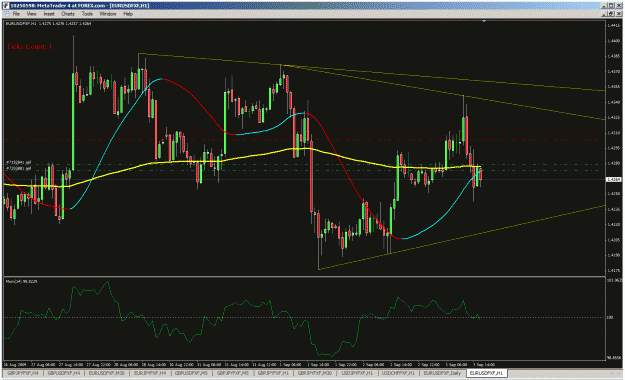Switch to the USDCHFFXF,H1 chart tab
Image resolution: width=625 pixels, height=380 pixels.
pyautogui.click(x=398, y=373)
